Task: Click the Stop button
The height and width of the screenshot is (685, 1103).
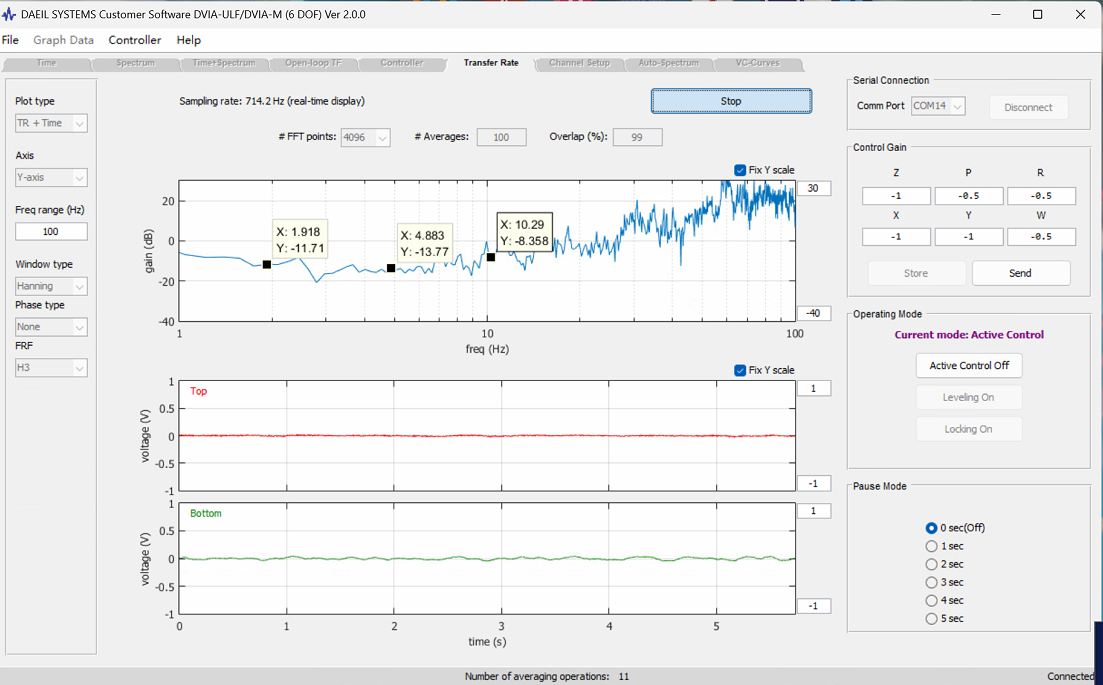Action: pos(731,101)
